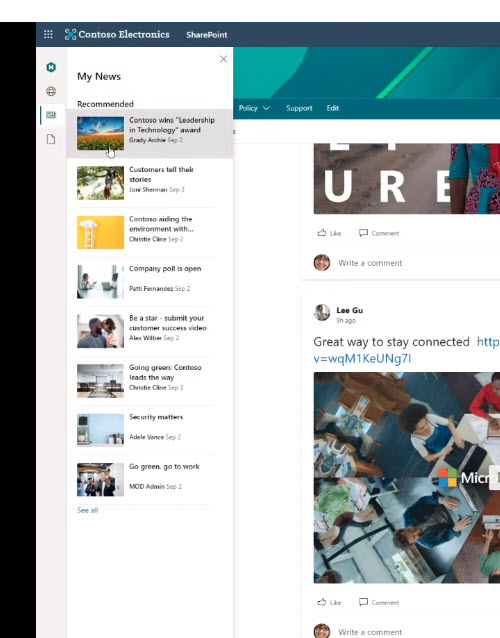Click Adele Vance author name
Viewport: 500px width, 638px height.
pyautogui.click(x=146, y=437)
